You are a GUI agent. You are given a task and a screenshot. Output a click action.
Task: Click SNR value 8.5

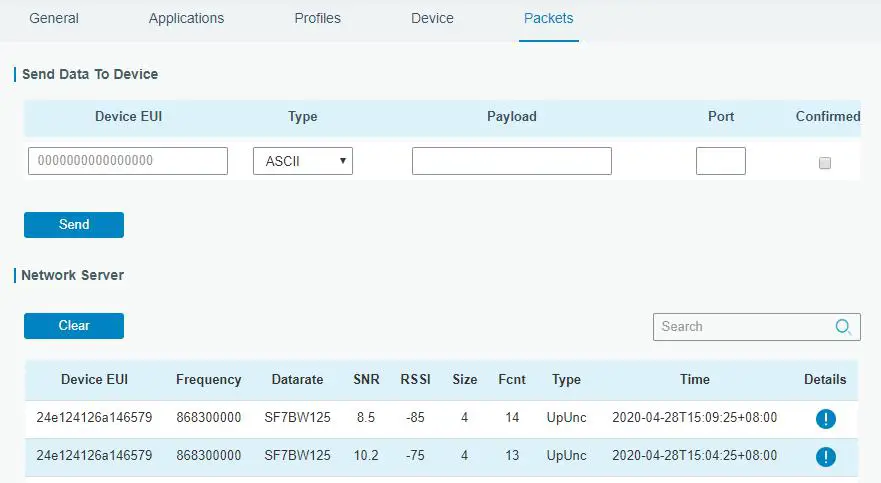tap(366, 417)
